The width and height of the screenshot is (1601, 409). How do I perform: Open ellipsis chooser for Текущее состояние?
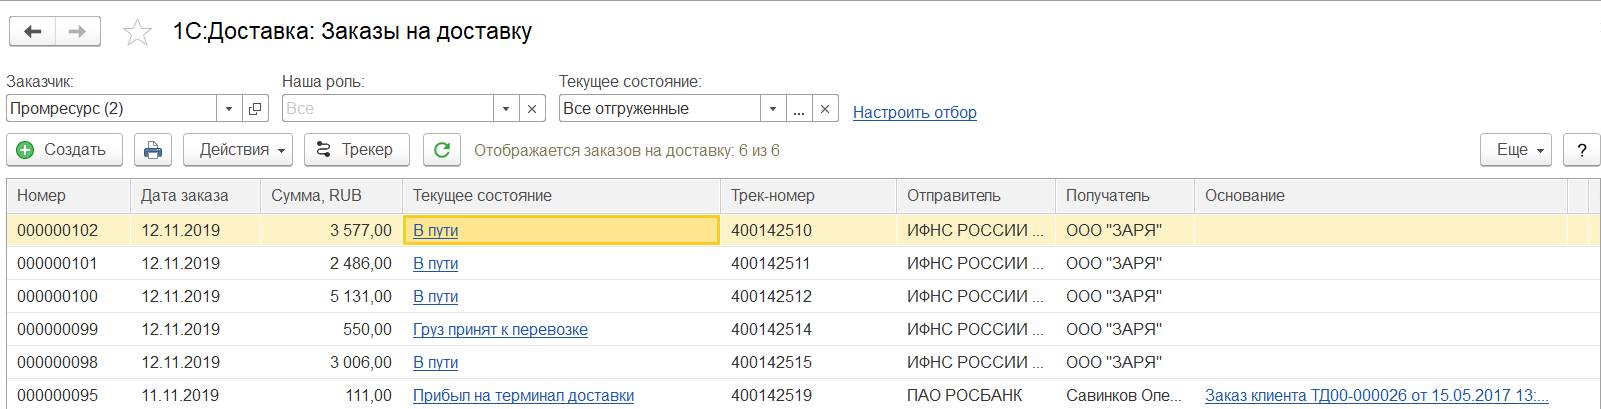(x=798, y=108)
